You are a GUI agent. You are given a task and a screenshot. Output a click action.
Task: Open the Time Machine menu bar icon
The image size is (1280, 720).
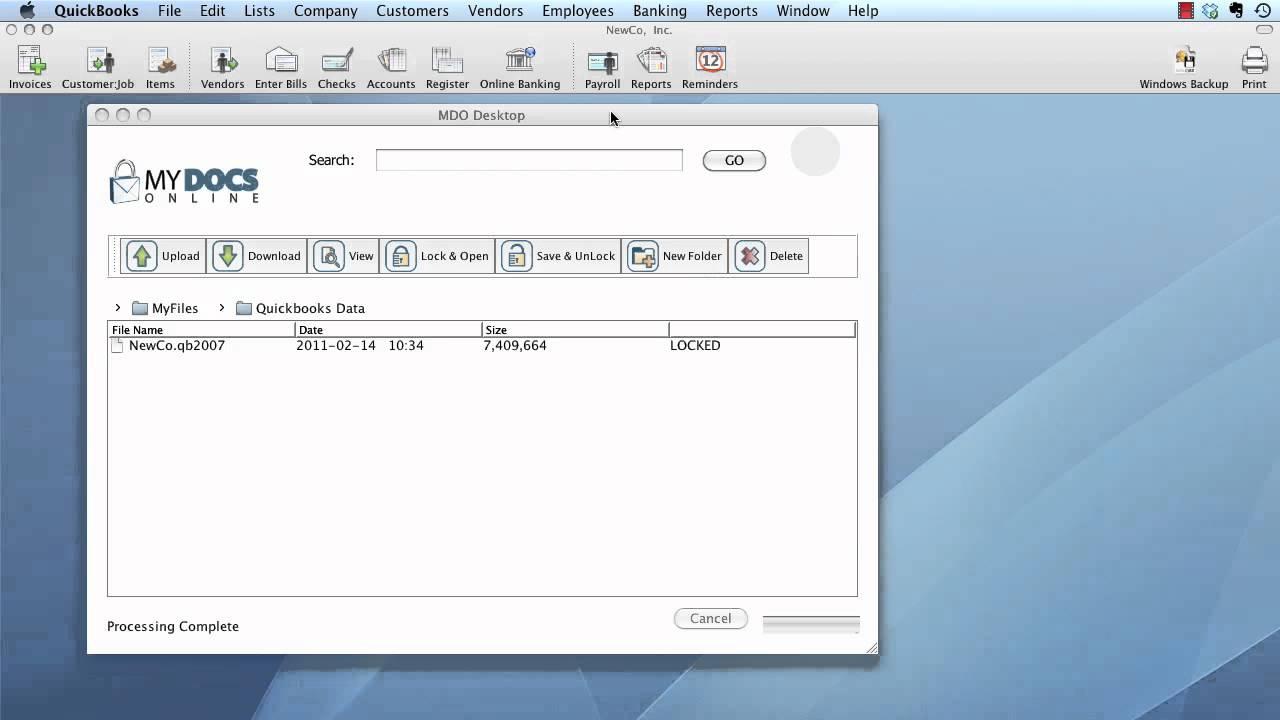(1263, 11)
